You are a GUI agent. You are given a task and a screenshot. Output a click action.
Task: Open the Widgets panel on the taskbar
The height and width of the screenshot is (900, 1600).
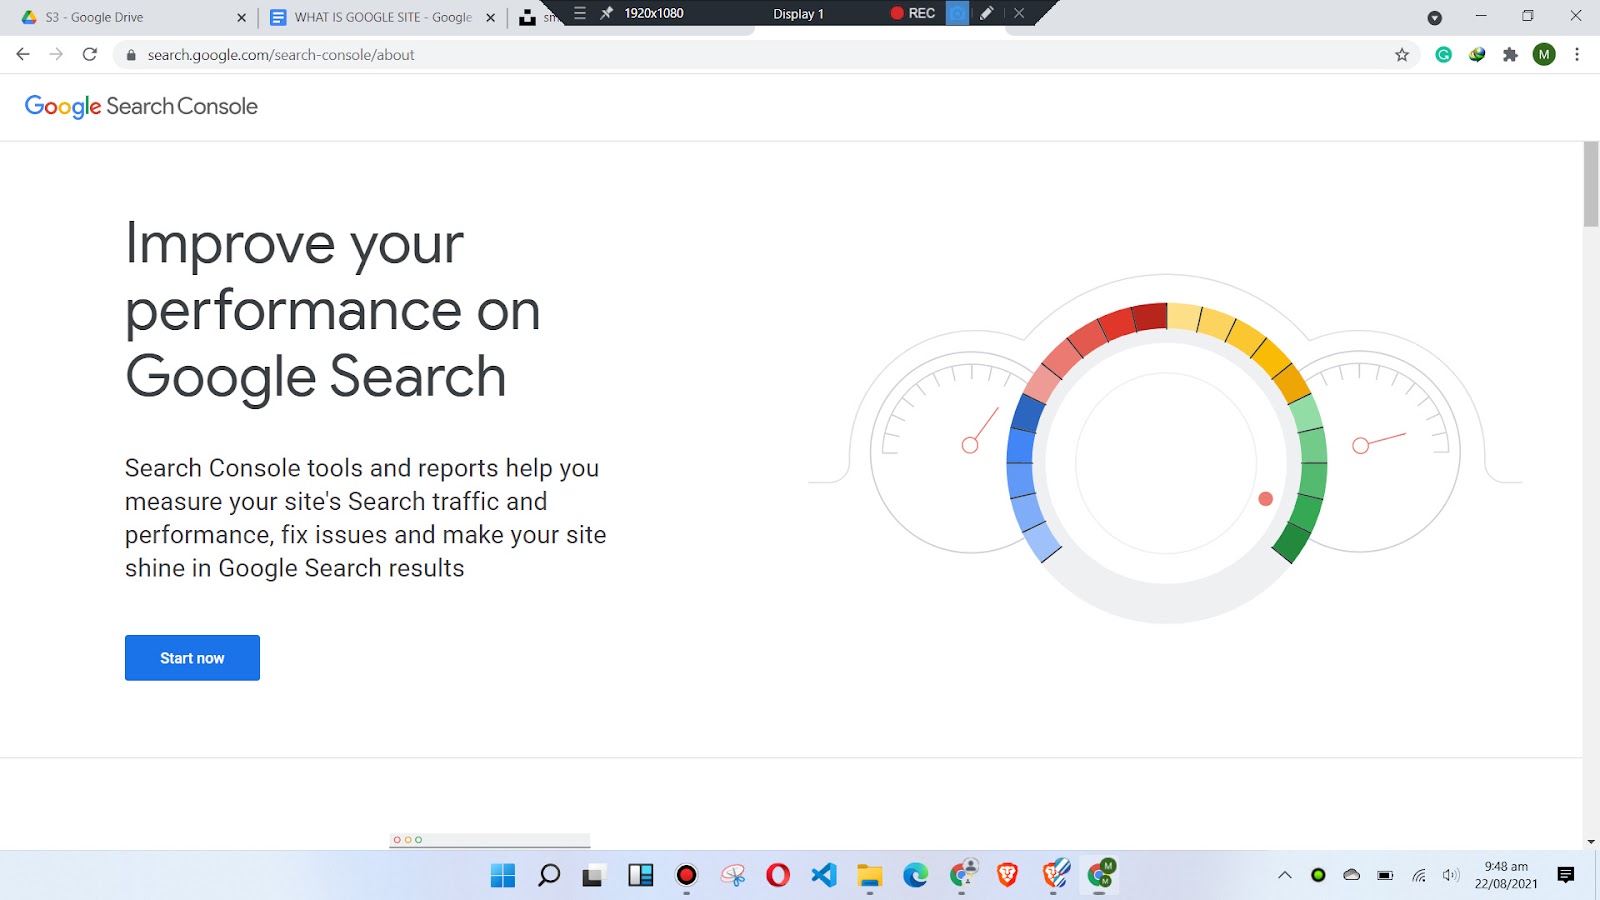point(641,876)
